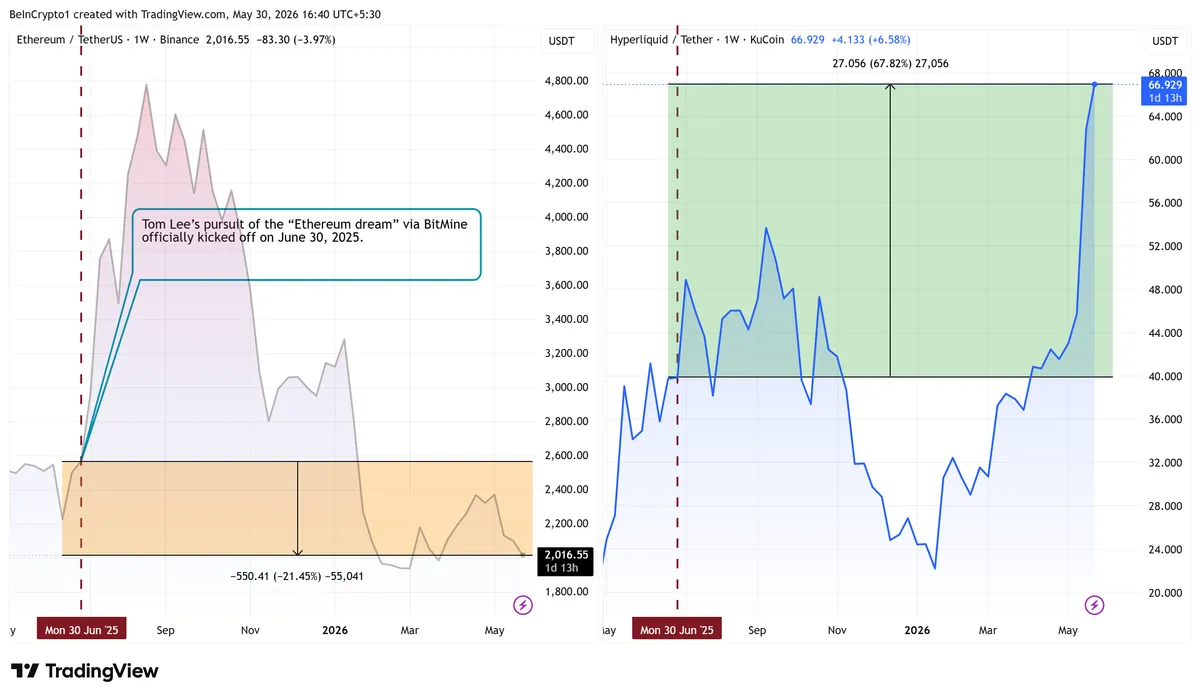Click the Sep label on the Hyperliquid time axis
1200x699 pixels.
[x=757, y=631]
